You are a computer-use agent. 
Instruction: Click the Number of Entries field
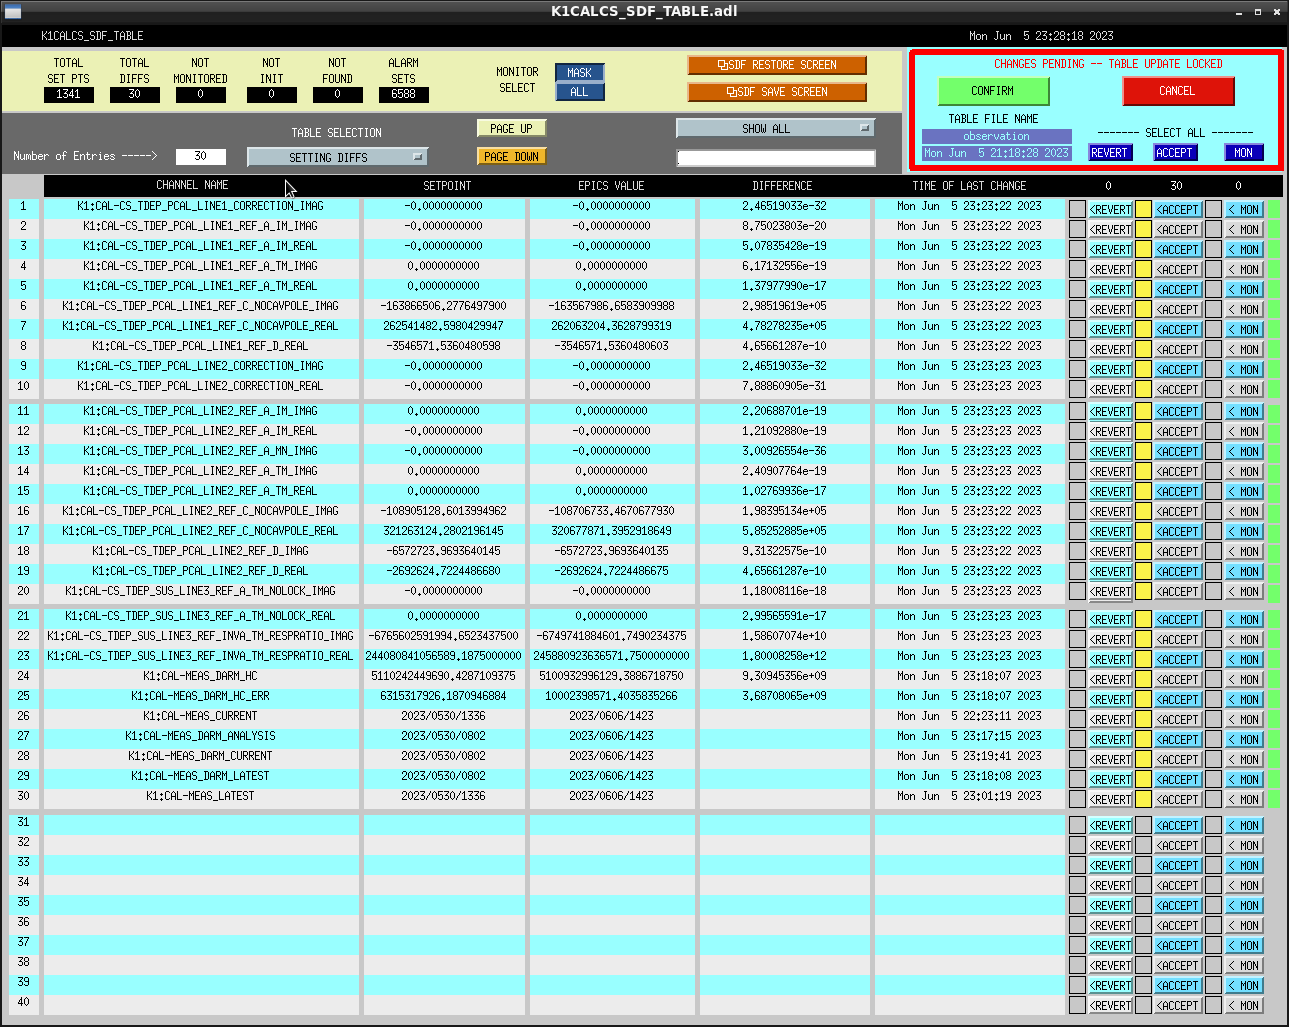pyautogui.click(x=200, y=156)
